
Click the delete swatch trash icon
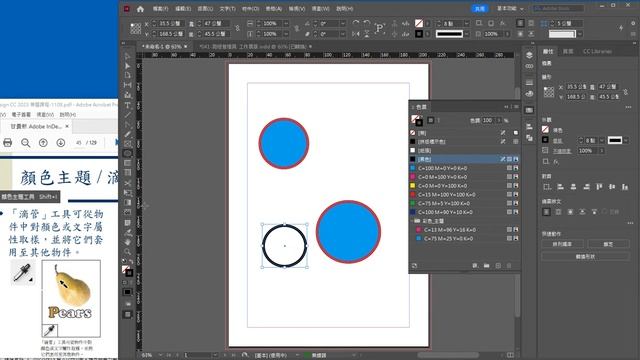point(509,266)
